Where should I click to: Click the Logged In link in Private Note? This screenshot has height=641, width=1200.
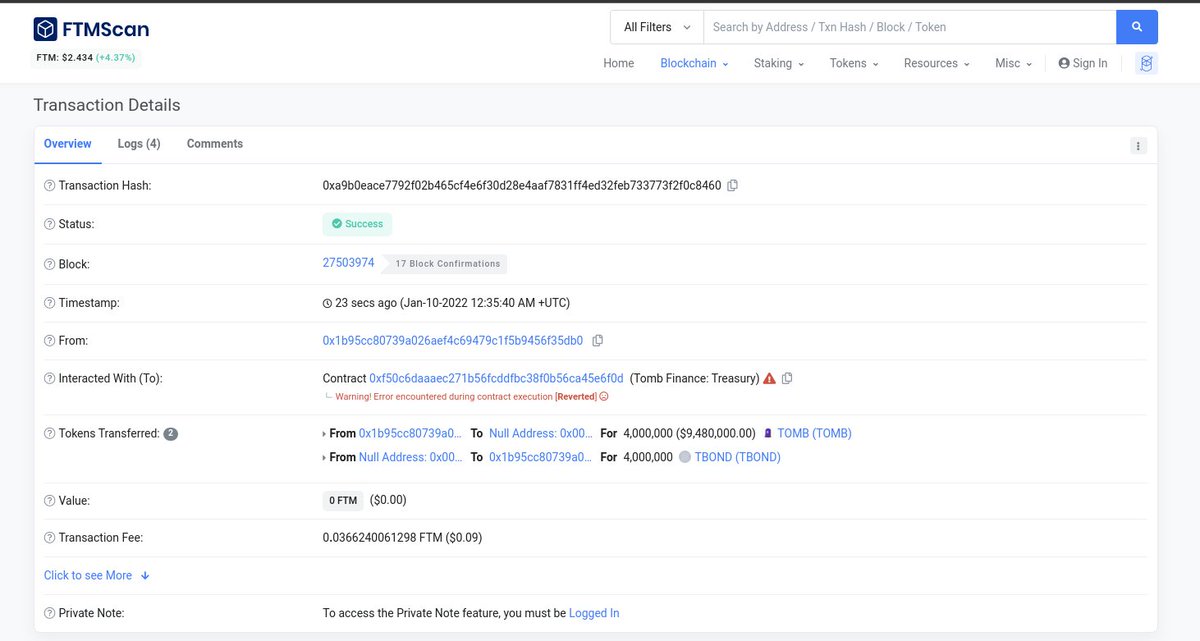[593, 612]
